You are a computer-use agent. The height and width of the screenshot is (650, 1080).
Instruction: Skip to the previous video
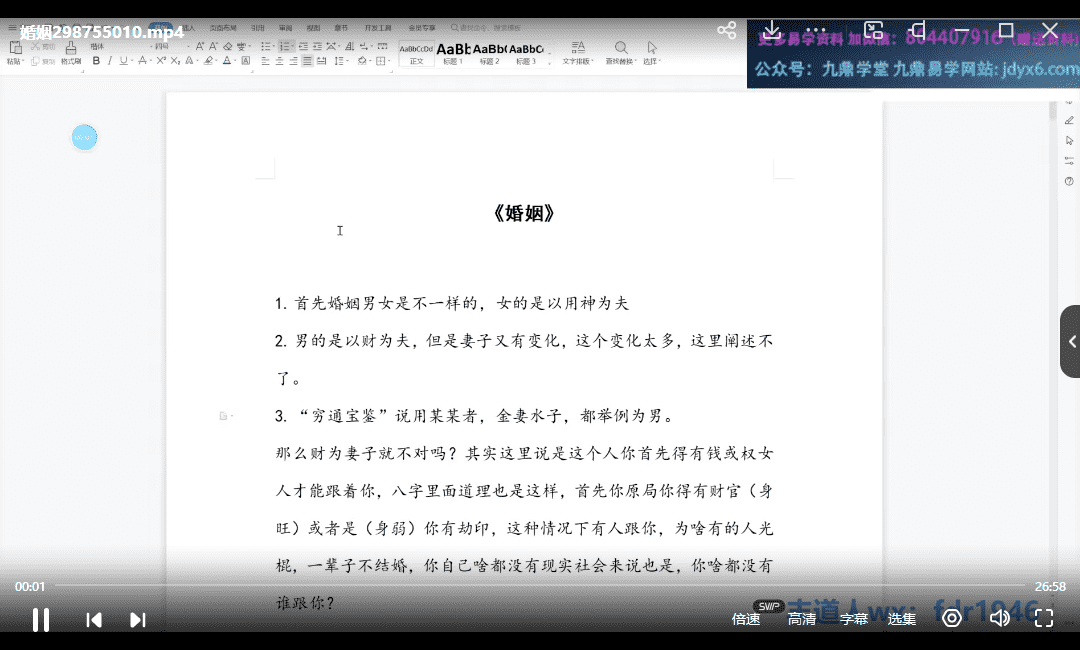[x=94, y=620]
